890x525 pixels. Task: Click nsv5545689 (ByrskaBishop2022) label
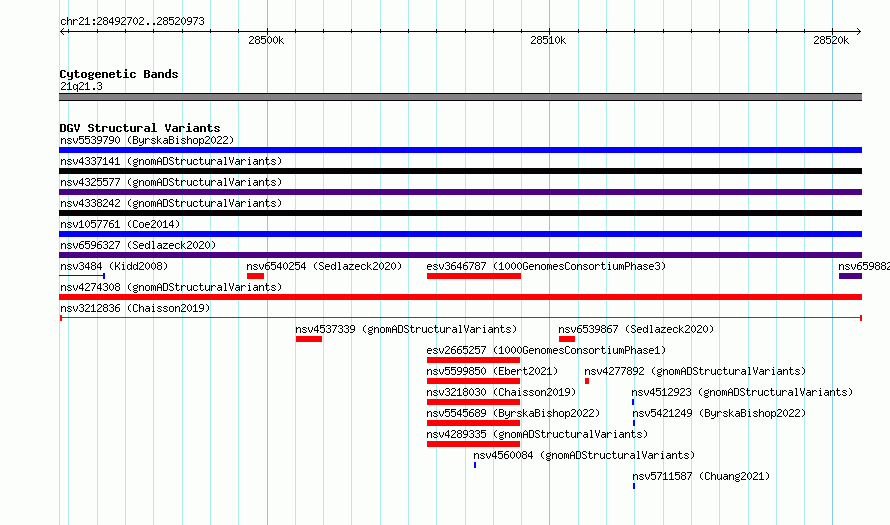513,413
